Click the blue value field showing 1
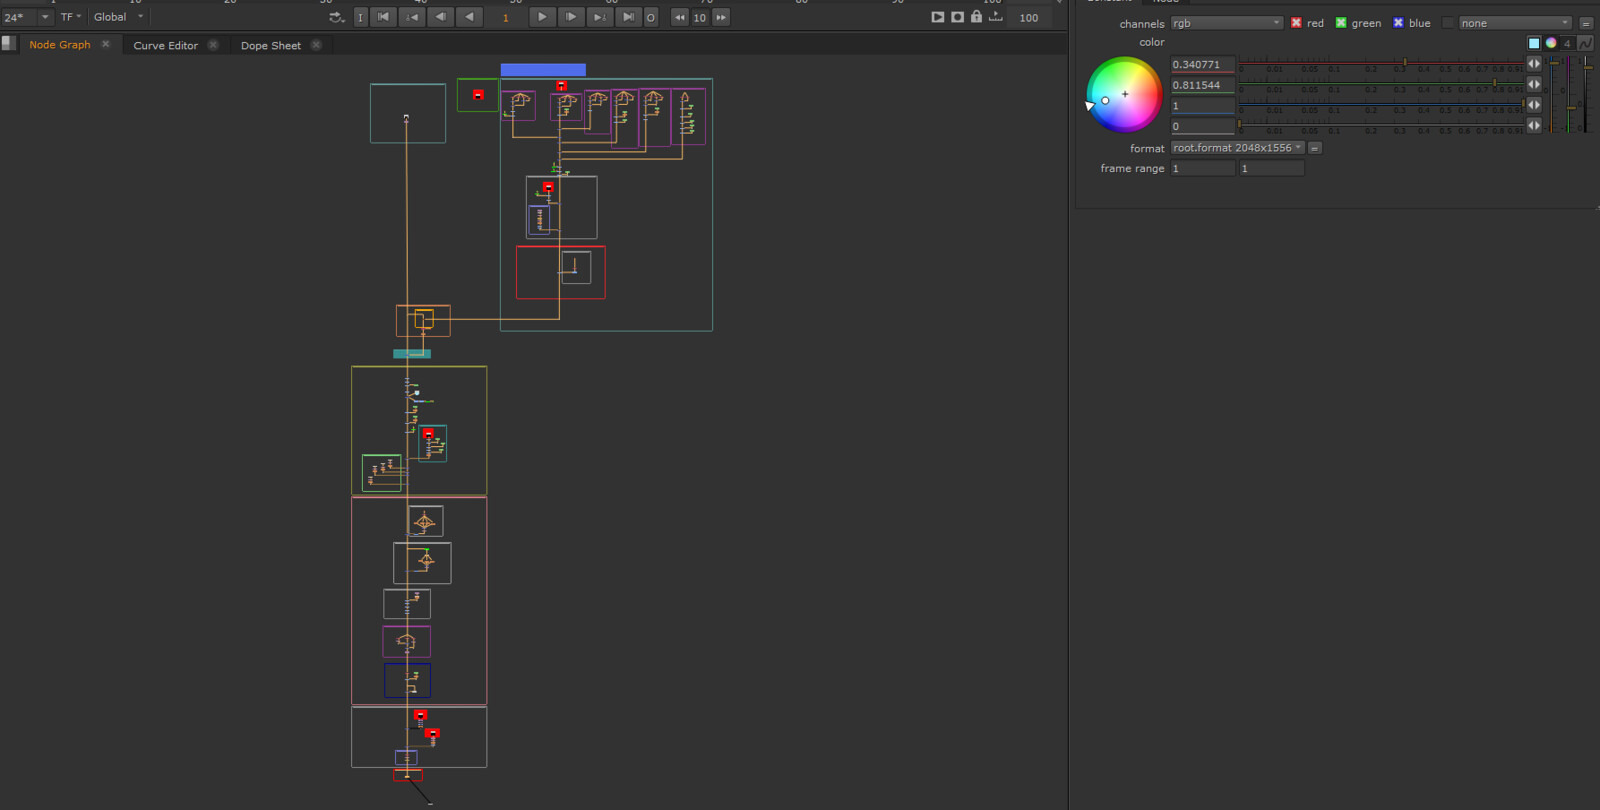The image size is (1600, 810). (1203, 106)
